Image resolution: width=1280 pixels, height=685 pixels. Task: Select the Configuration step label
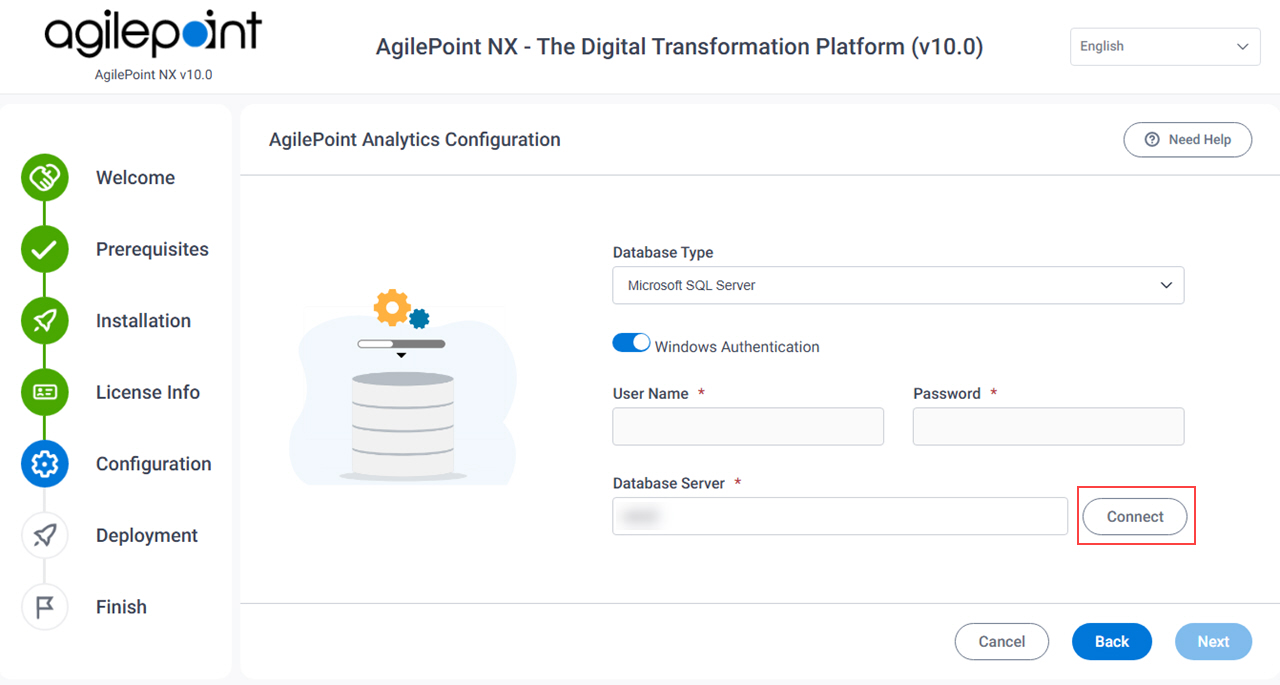154,464
